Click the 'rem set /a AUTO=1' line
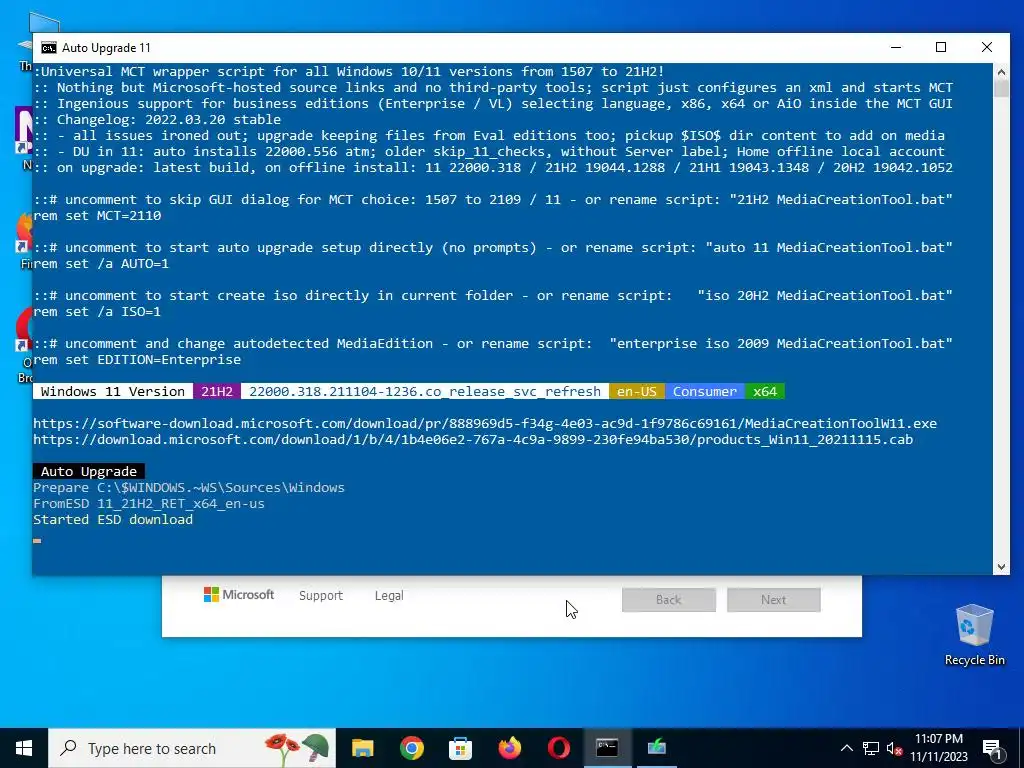This screenshot has width=1024, height=768. click(x=101, y=263)
